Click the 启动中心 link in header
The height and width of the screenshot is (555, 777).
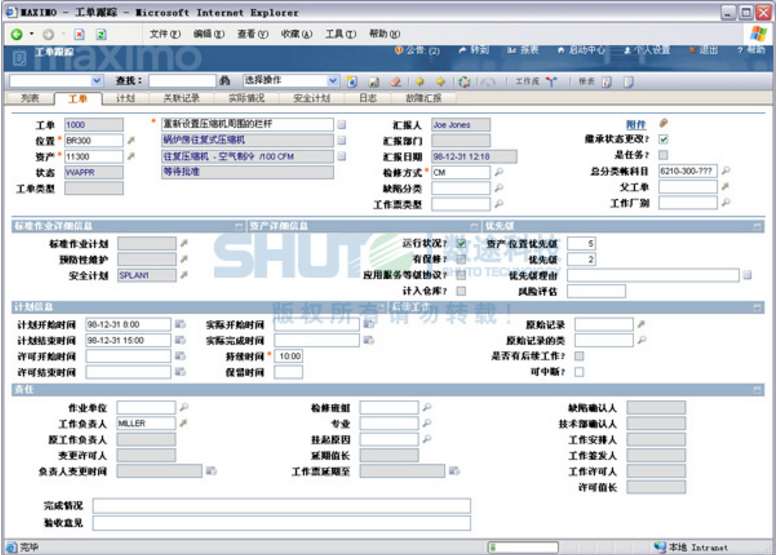(582, 51)
